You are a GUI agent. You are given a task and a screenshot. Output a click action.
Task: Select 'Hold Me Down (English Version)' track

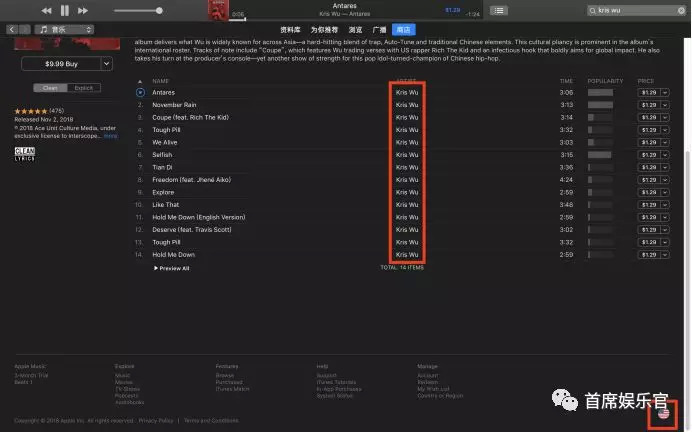tap(199, 218)
